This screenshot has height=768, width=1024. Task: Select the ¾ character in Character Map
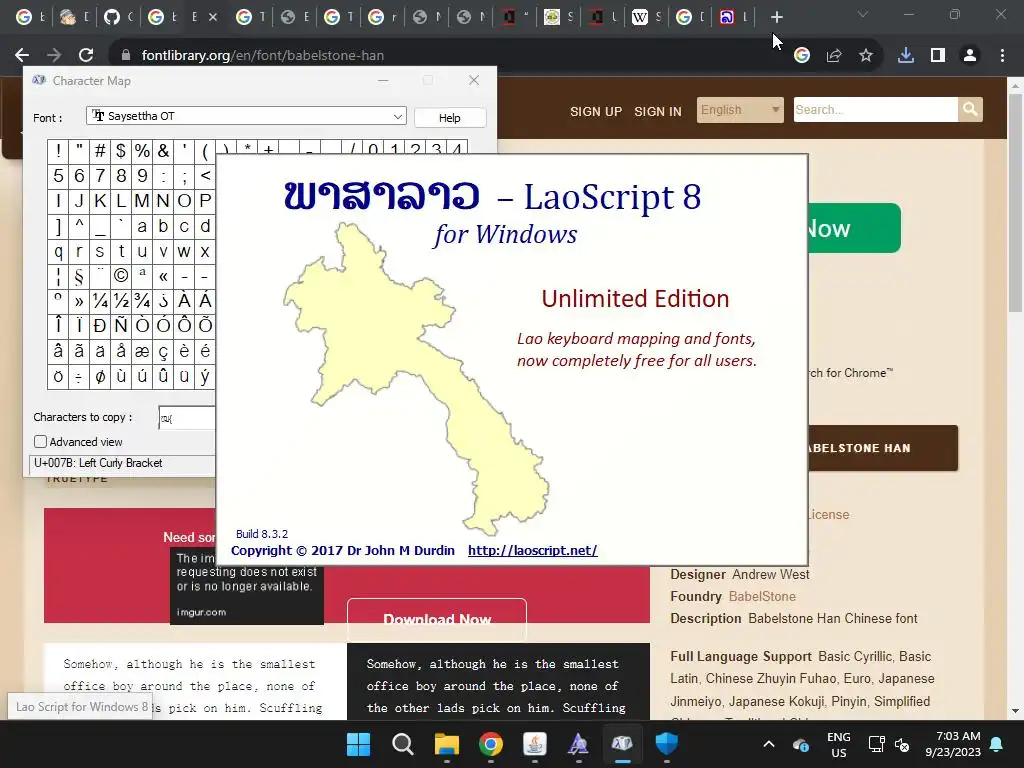point(142,301)
